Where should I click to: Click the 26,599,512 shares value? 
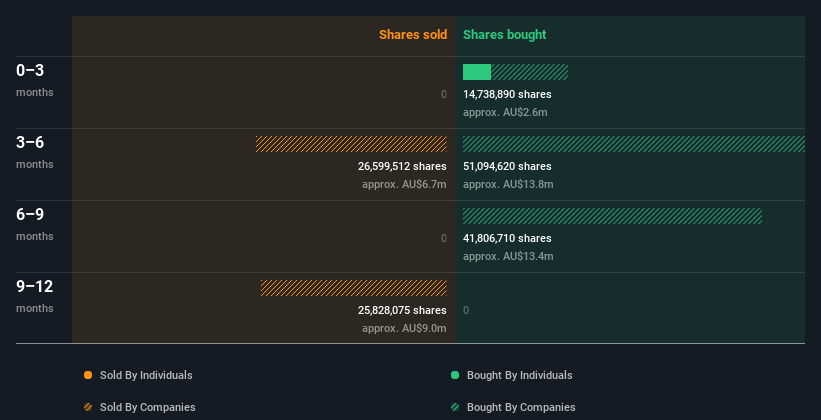point(402,167)
